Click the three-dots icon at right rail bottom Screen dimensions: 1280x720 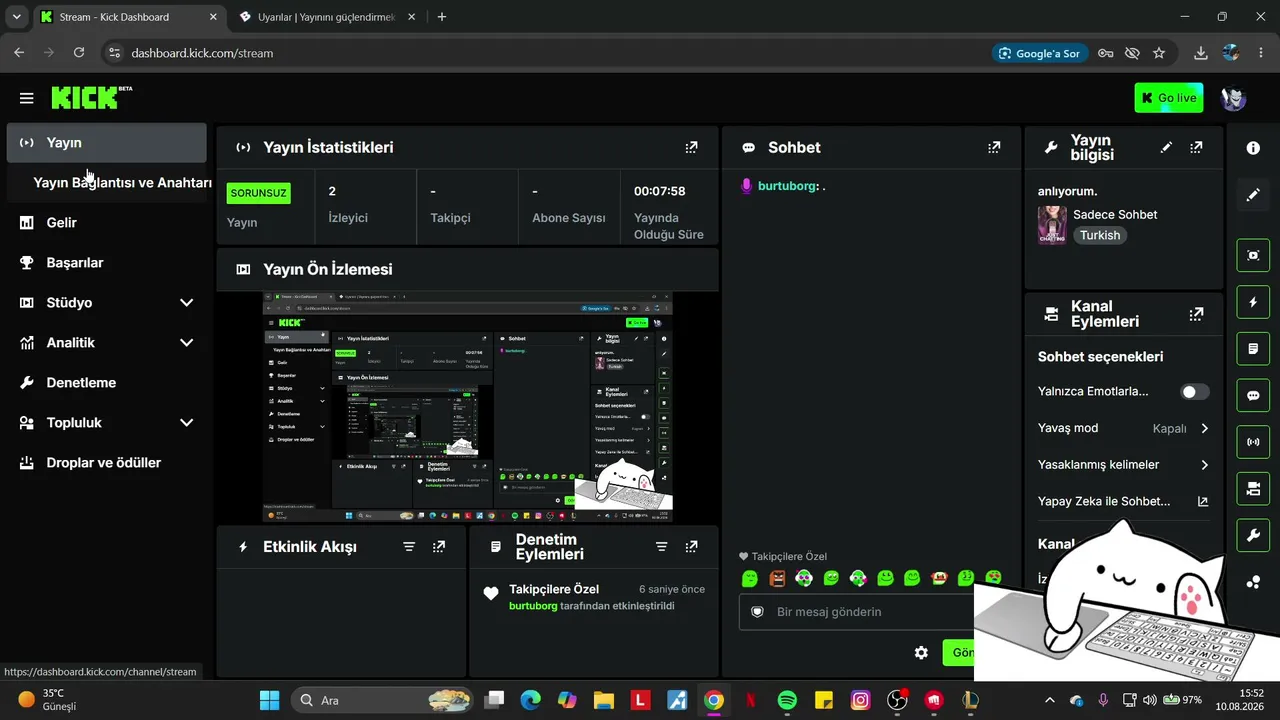[x=1253, y=583]
